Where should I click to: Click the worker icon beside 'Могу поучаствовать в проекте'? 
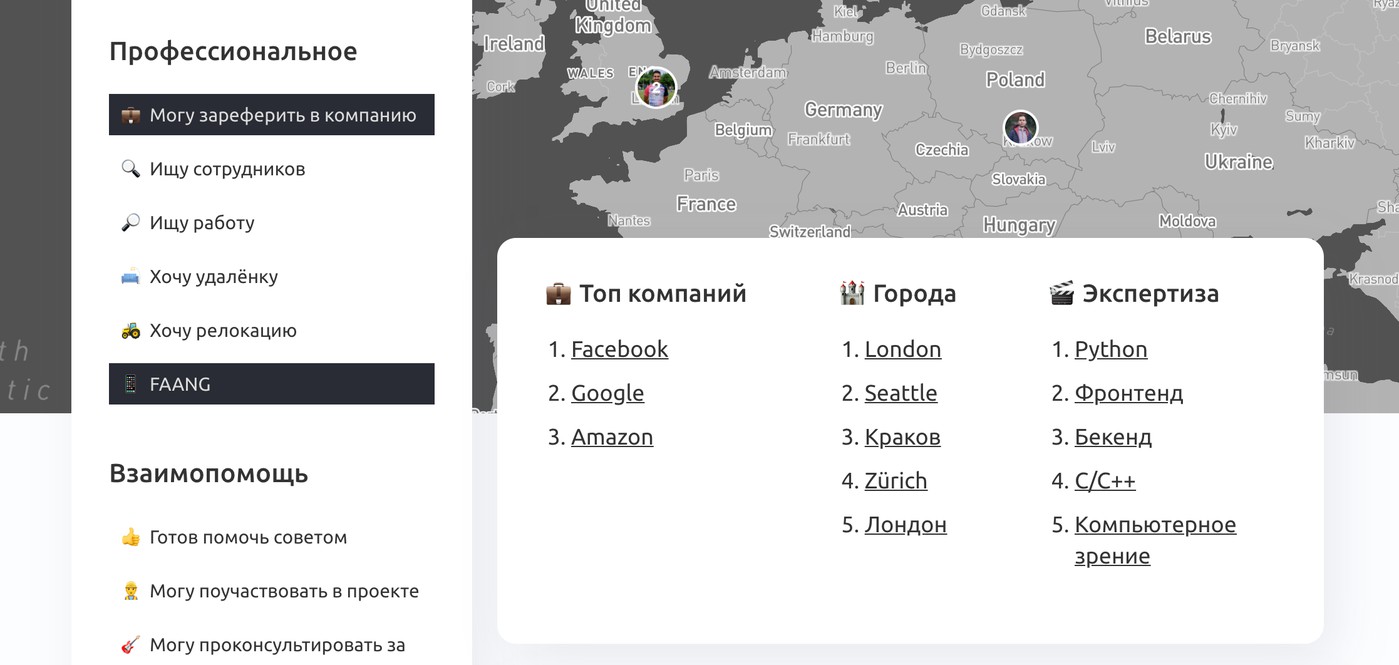click(x=130, y=592)
